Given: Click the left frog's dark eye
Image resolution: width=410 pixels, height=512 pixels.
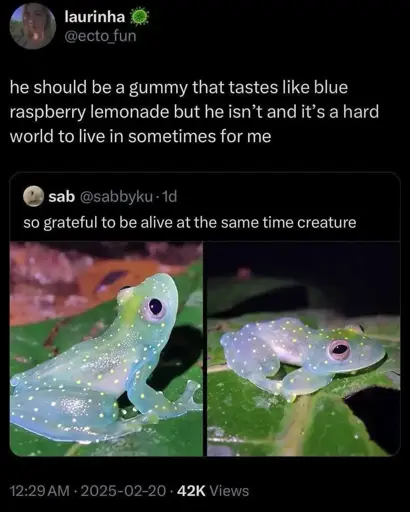Looking at the screenshot, I should point(155,306).
